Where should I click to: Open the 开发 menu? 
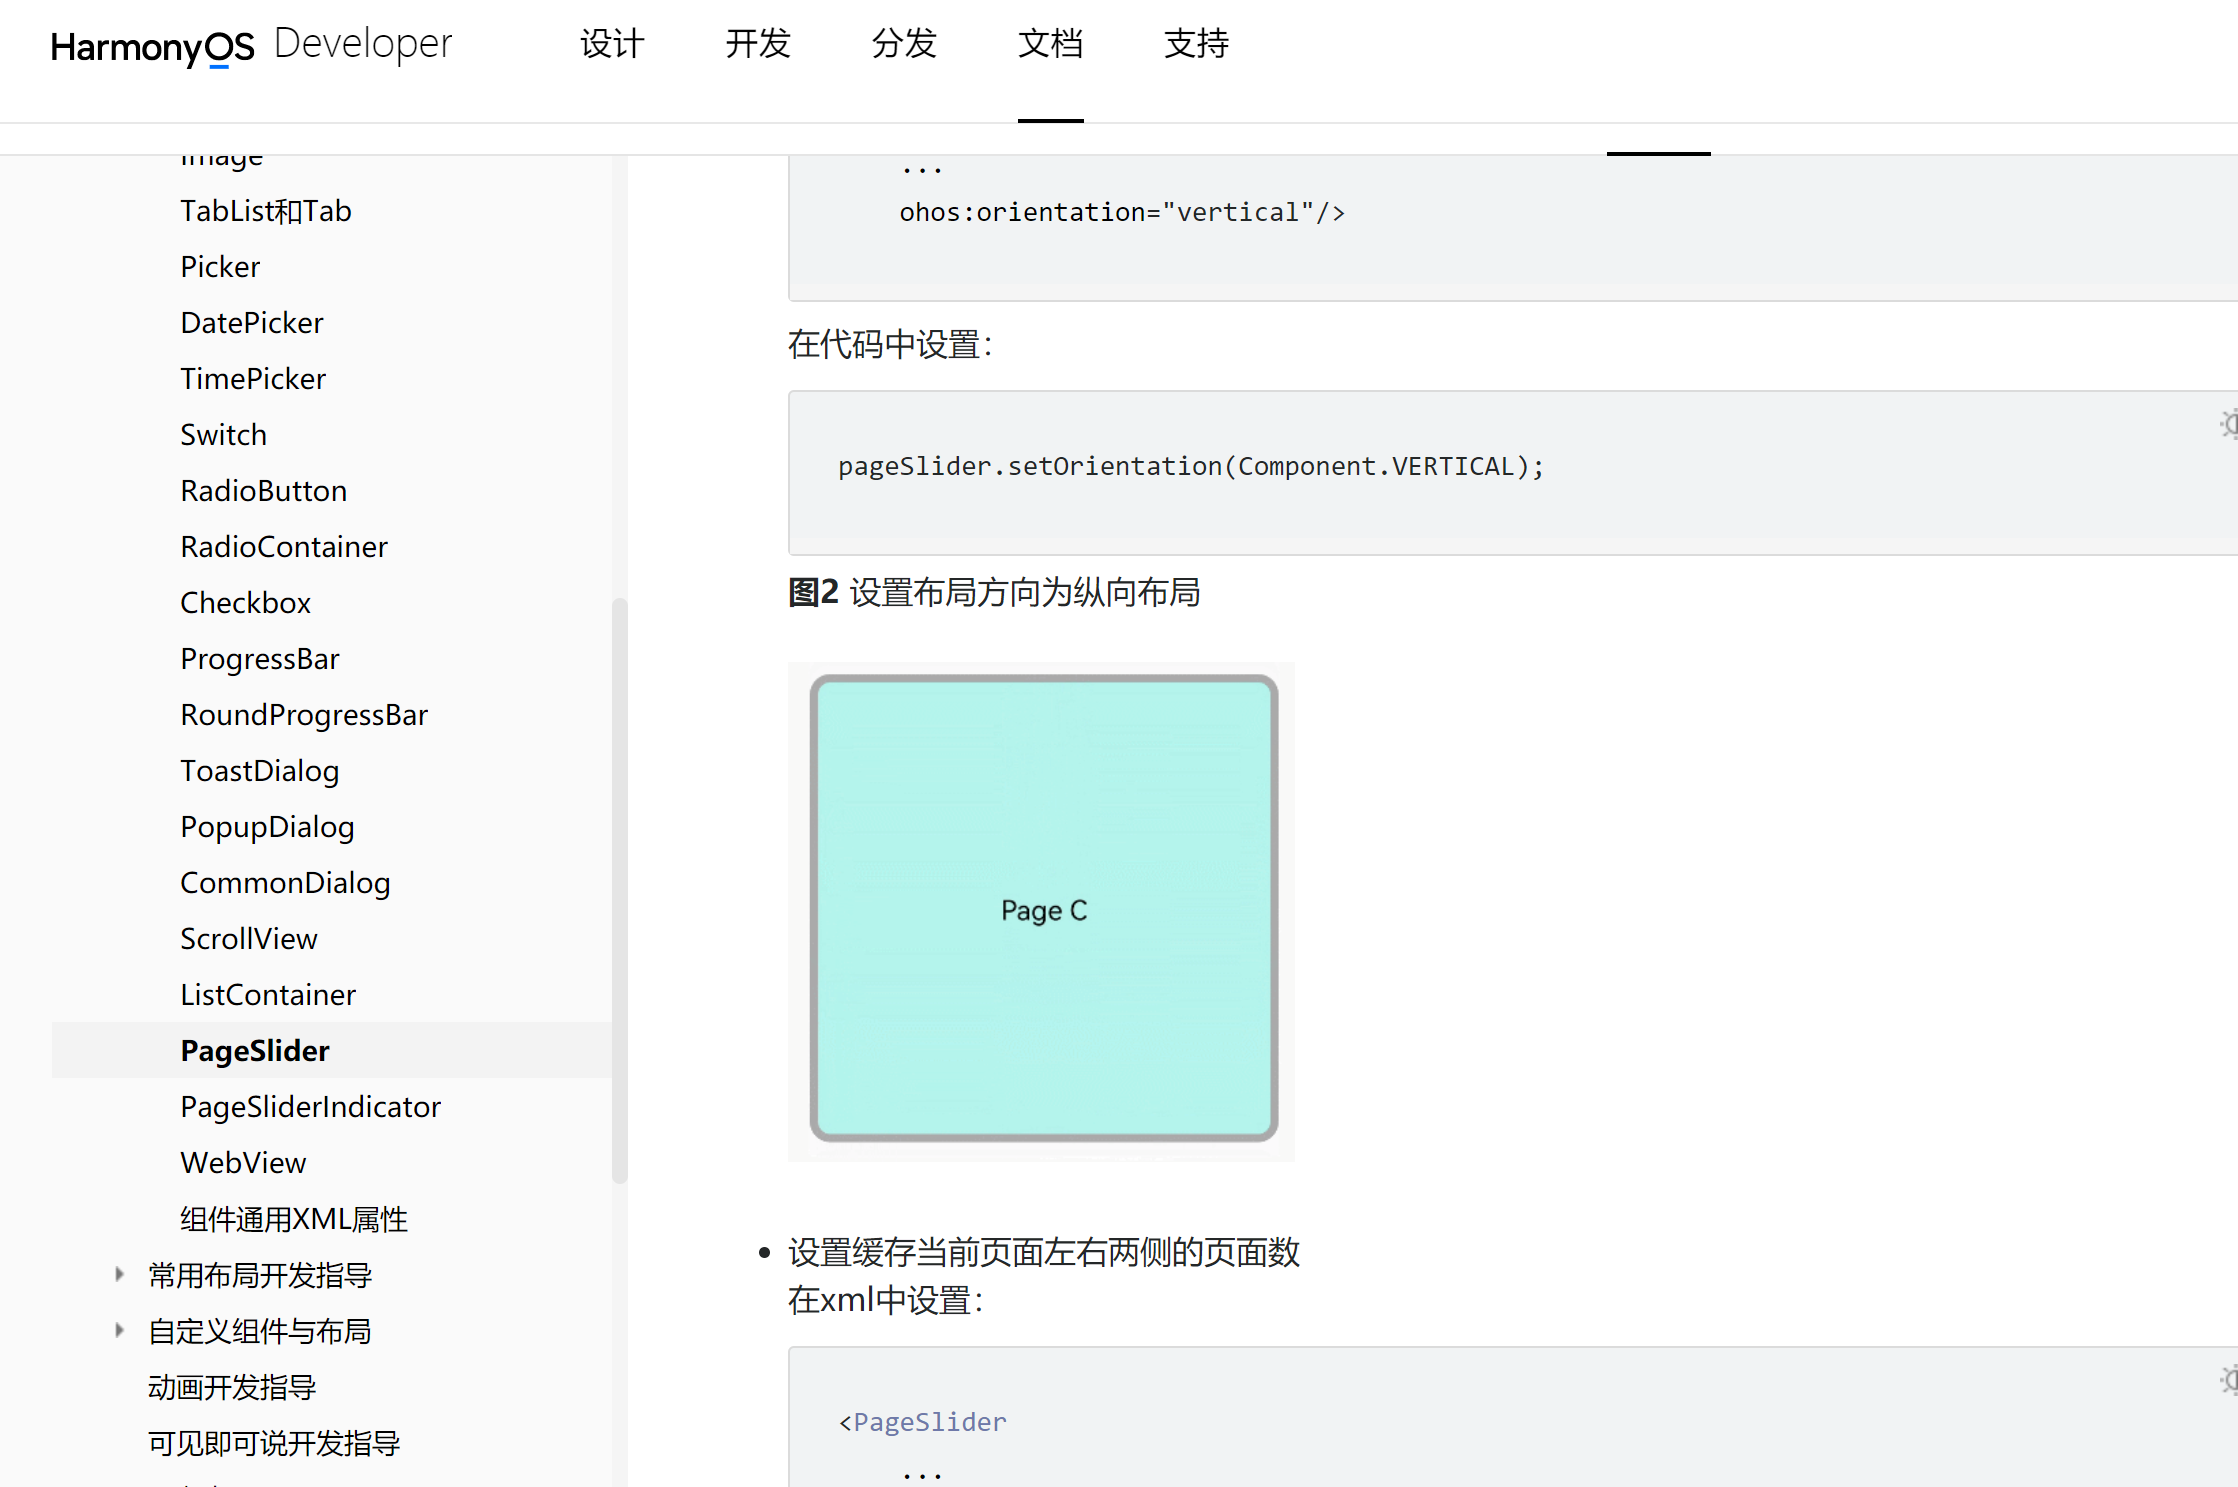[x=757, y=44]
